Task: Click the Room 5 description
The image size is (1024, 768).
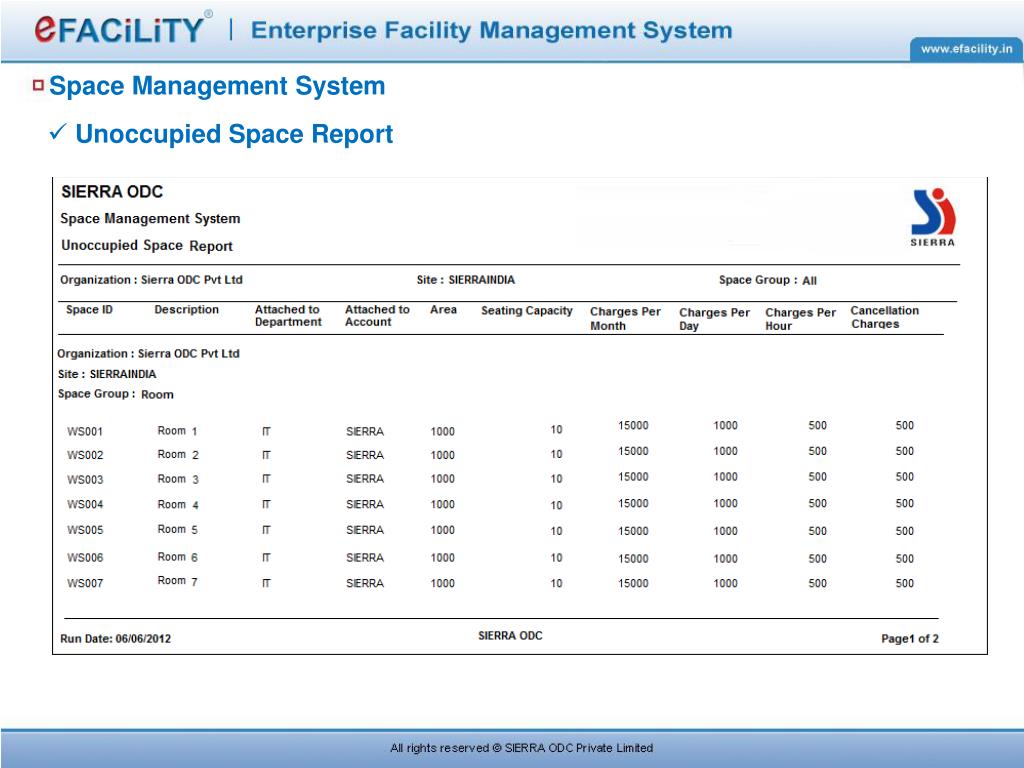Action: tap(177, 530)
